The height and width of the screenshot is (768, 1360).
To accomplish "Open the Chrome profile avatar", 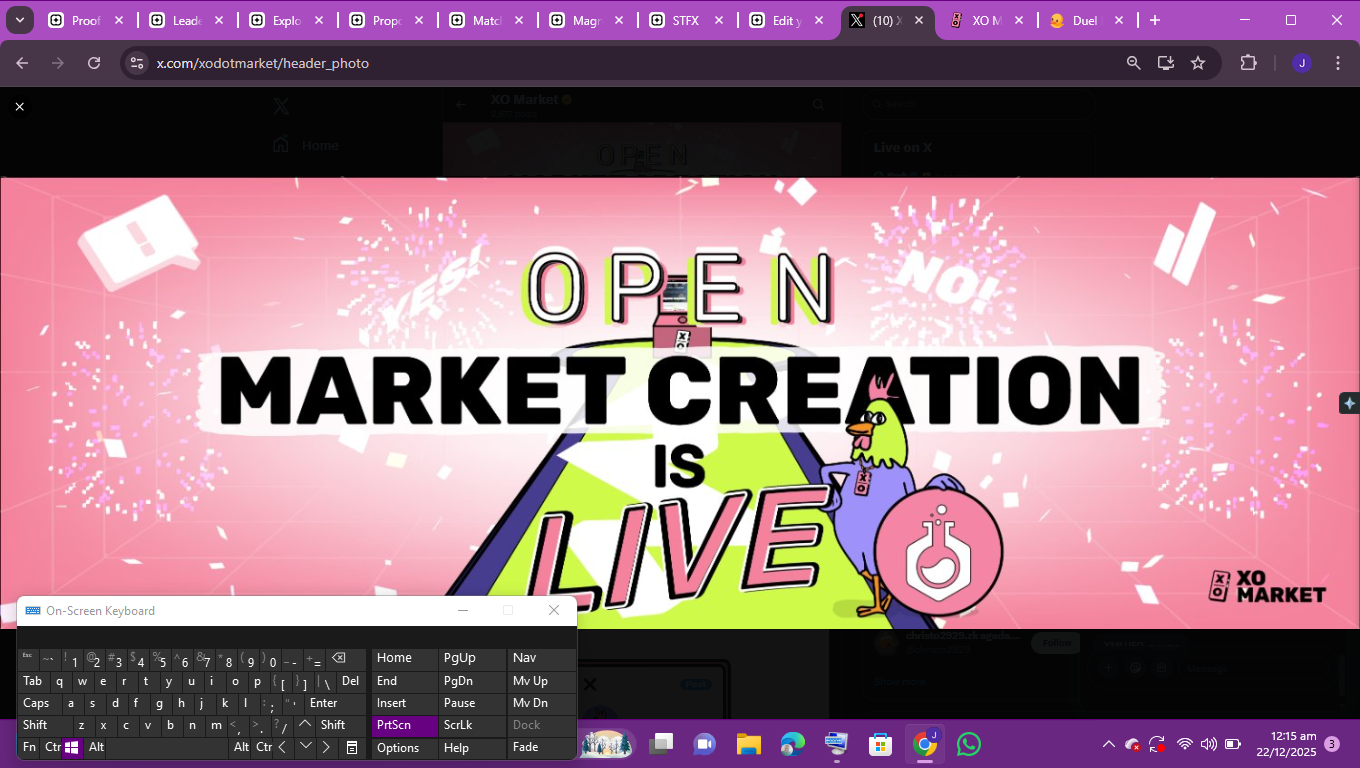I will [x=1301, y=63].
